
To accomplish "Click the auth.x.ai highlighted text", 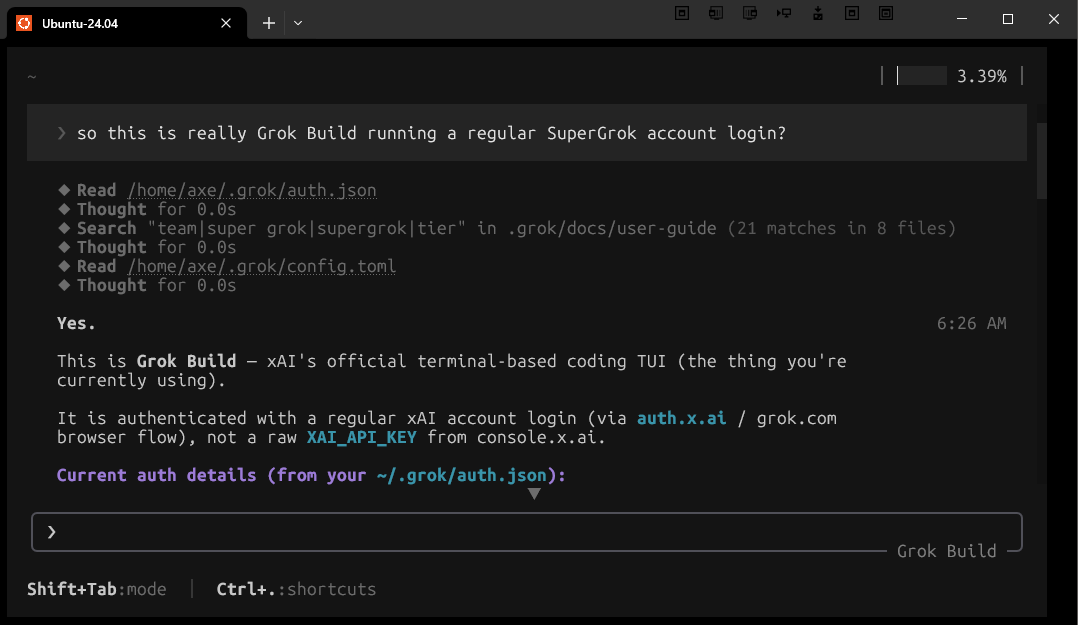I will [x=681, y=418].
